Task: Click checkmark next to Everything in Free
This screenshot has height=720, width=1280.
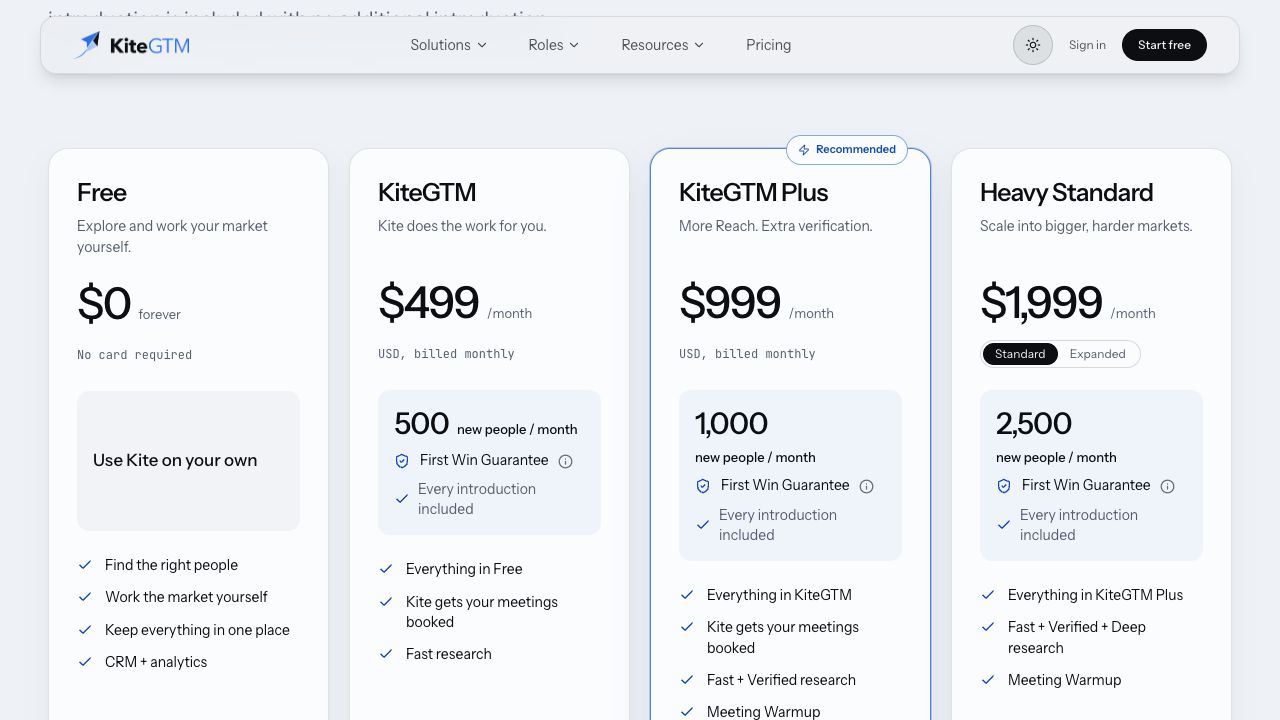Action: point(386,569)
